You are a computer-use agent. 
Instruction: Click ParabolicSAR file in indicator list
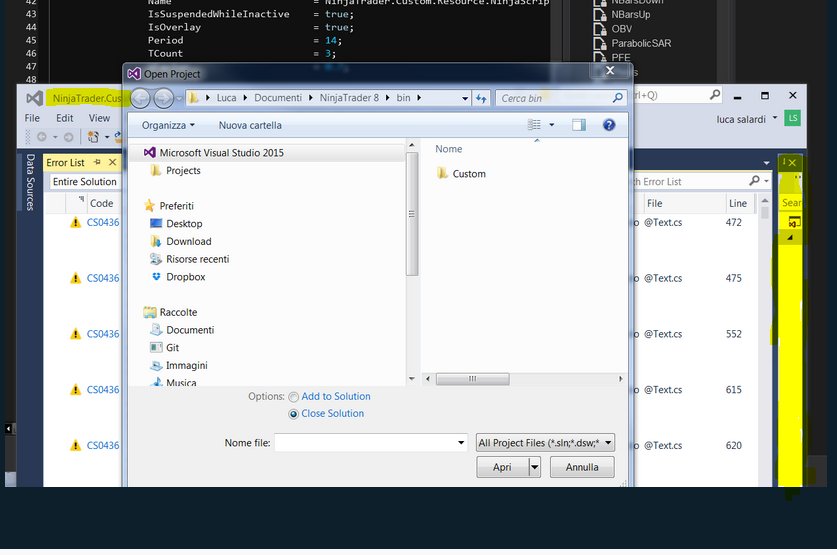tap(633, 43)
